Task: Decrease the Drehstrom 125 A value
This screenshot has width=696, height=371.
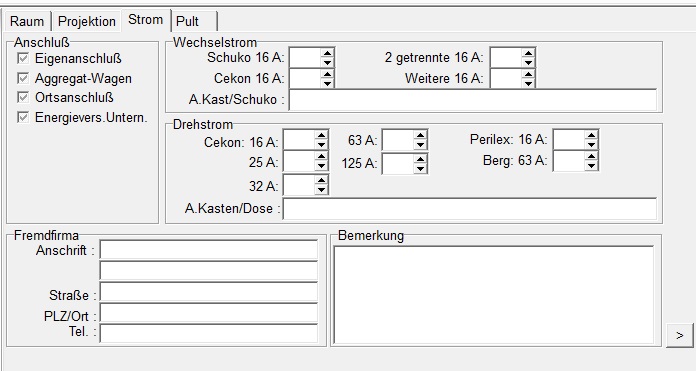Action: [420, 169]
